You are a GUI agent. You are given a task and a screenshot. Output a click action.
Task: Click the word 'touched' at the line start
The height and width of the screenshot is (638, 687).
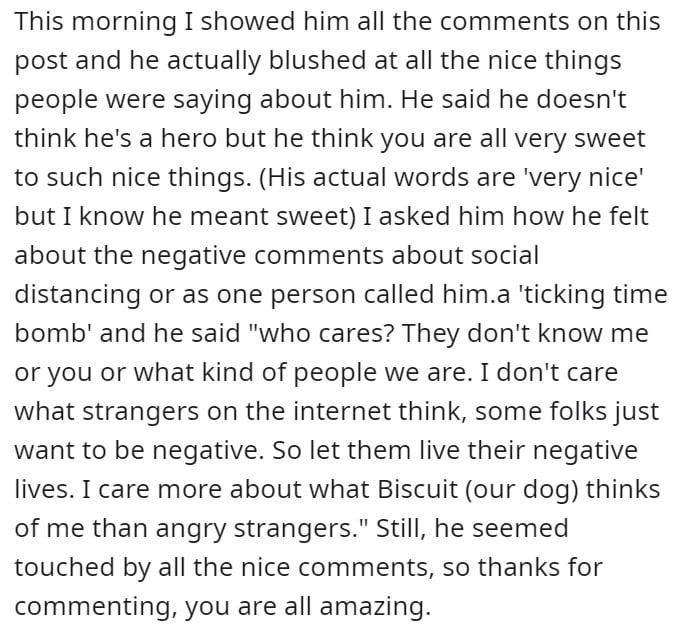tap(65, 567)
